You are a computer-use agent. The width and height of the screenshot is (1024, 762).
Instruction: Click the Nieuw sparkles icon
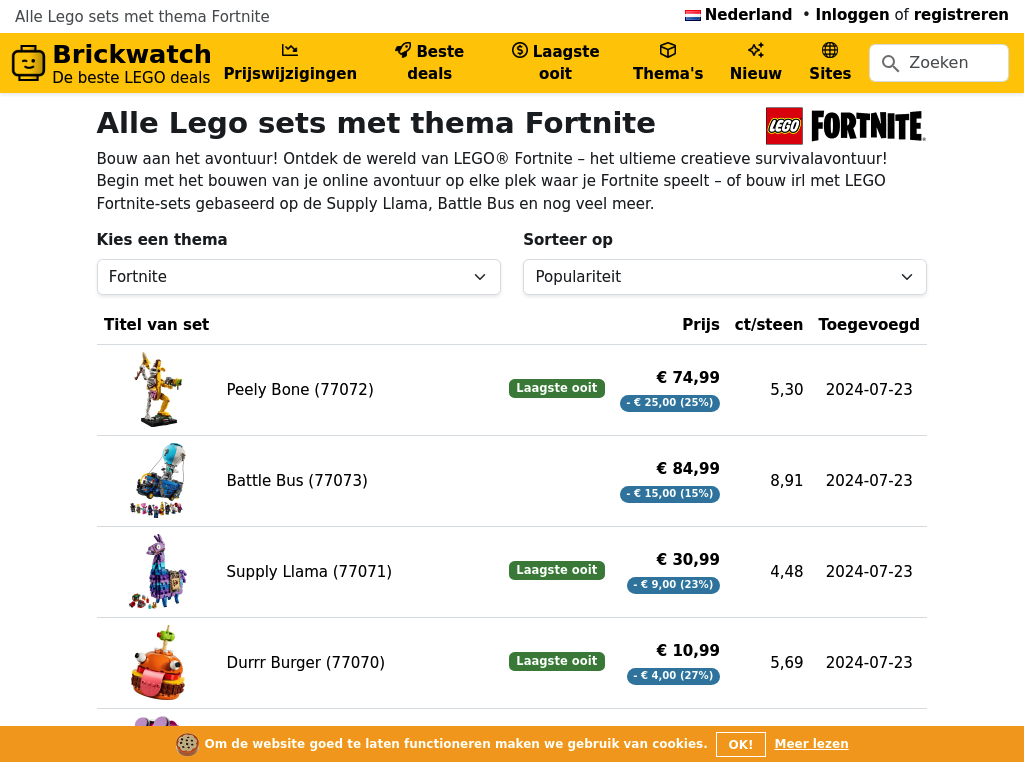pos(756,51)
